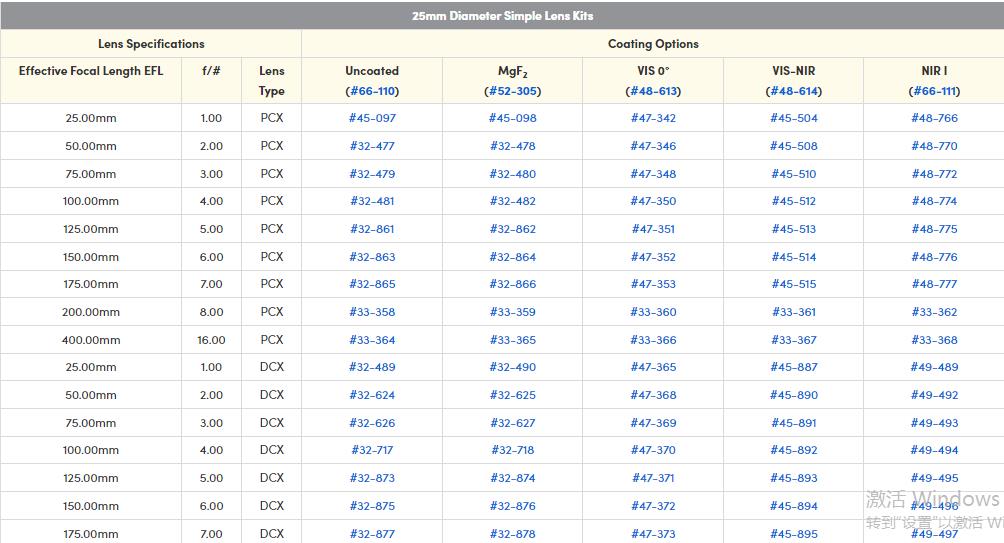Open the VIS-NIR kit link #48-614
1004x543 pixels.
pos(794,91)
